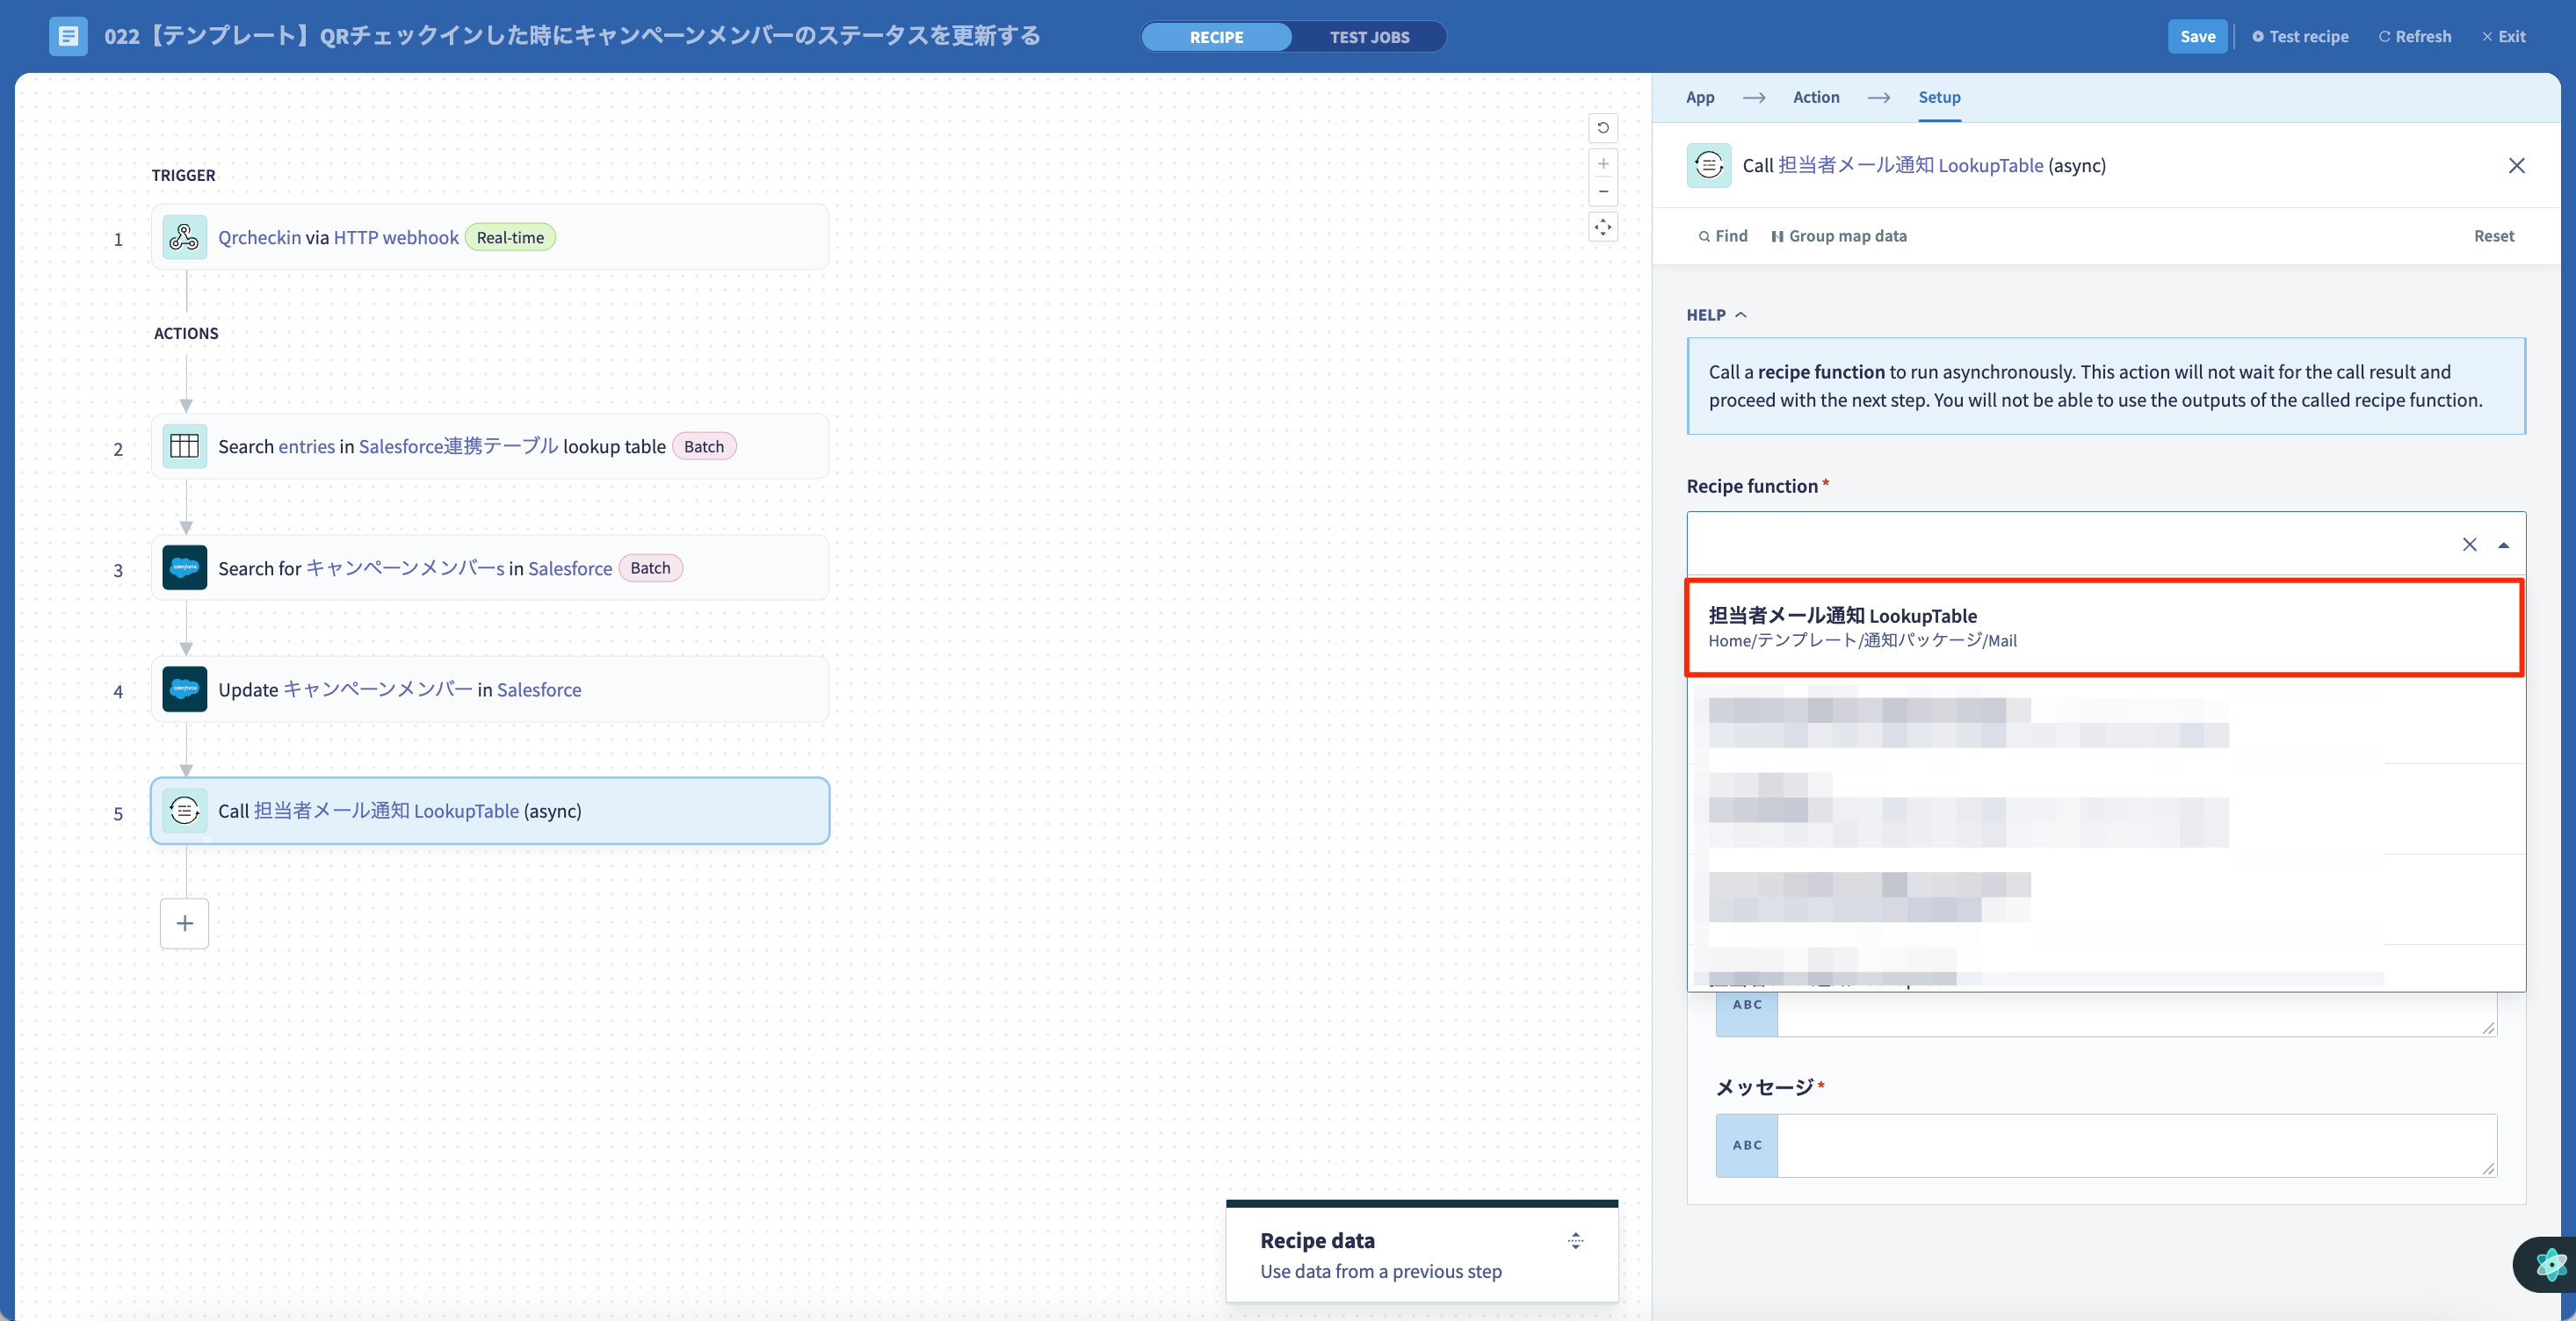2576x1321 pixels.
Task: Collapse the HELP section
Action: click(1716, 314)
